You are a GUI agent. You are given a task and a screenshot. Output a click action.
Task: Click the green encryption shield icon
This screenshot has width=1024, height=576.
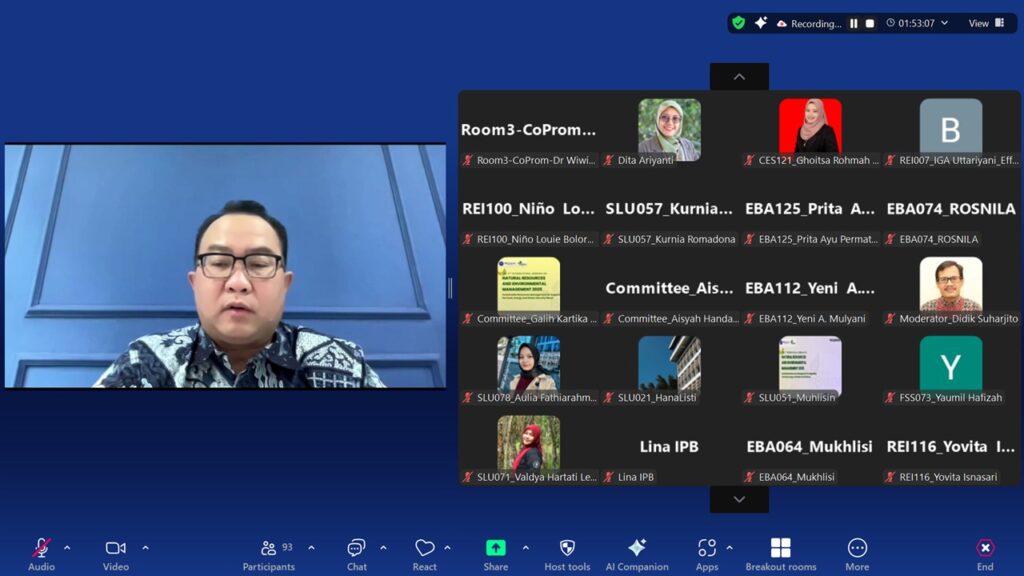pos(738,23)
